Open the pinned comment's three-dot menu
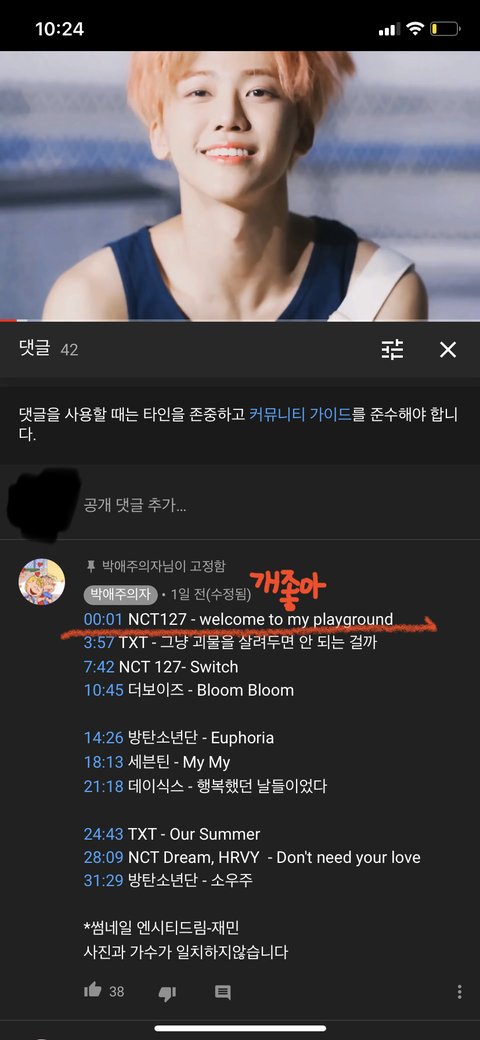Viewport: 480px width, 1040px height. [459, 992]
